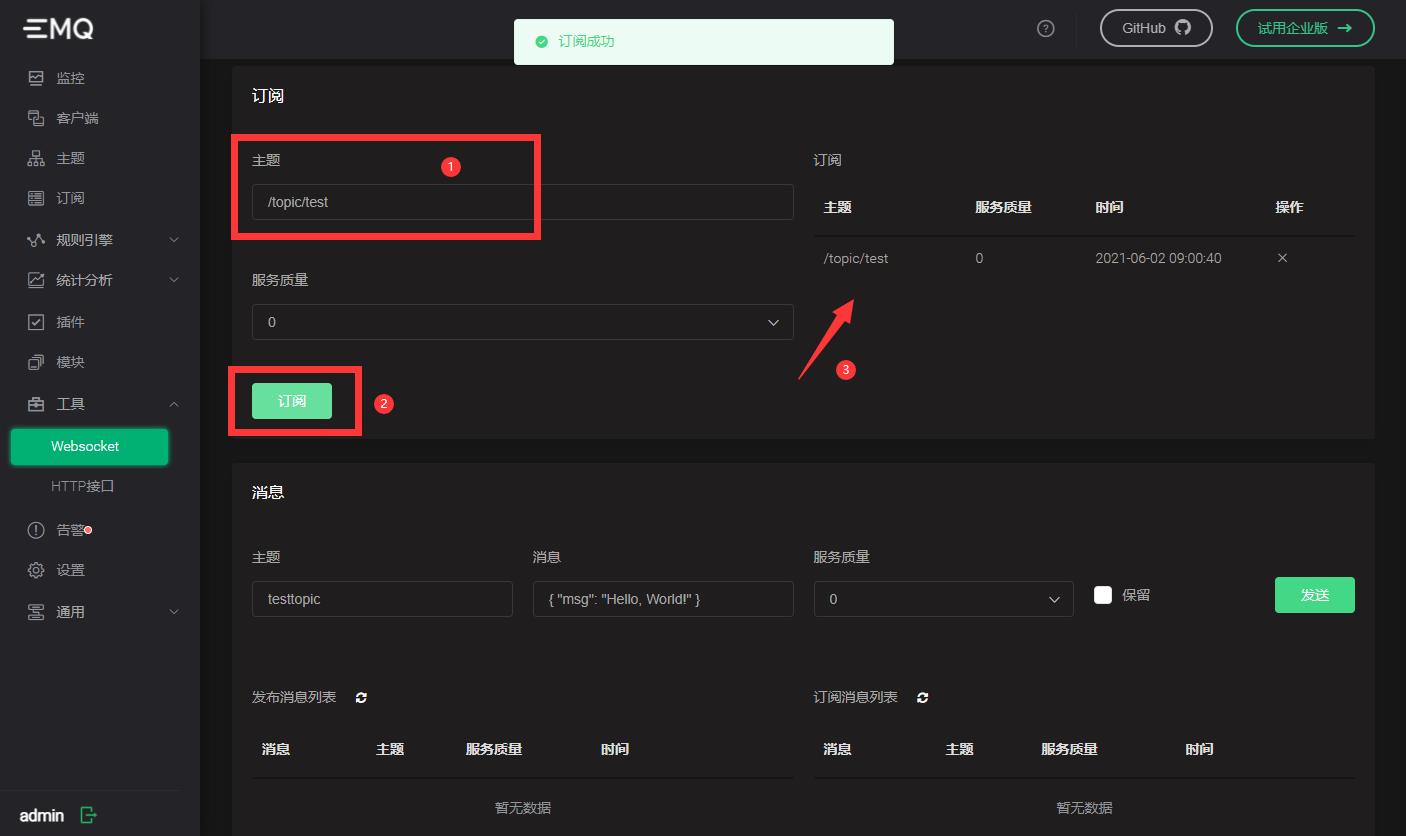Select the 主题 topics sidebar icon
Screen dimensions: 1406x836
36,158
